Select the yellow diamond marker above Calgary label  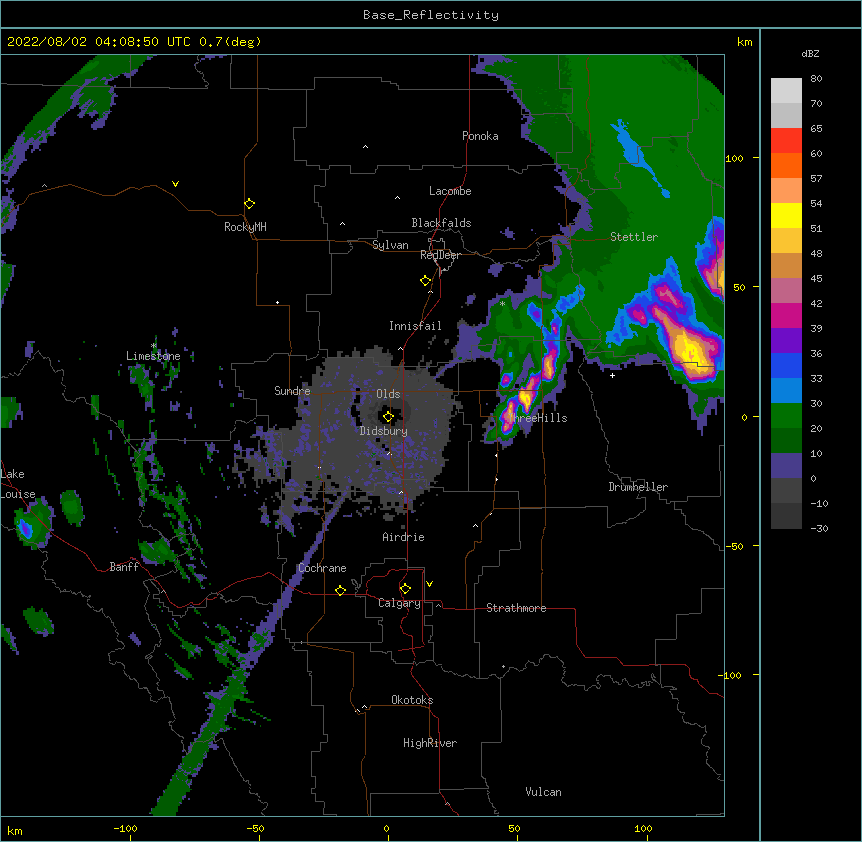pos(405,589)
